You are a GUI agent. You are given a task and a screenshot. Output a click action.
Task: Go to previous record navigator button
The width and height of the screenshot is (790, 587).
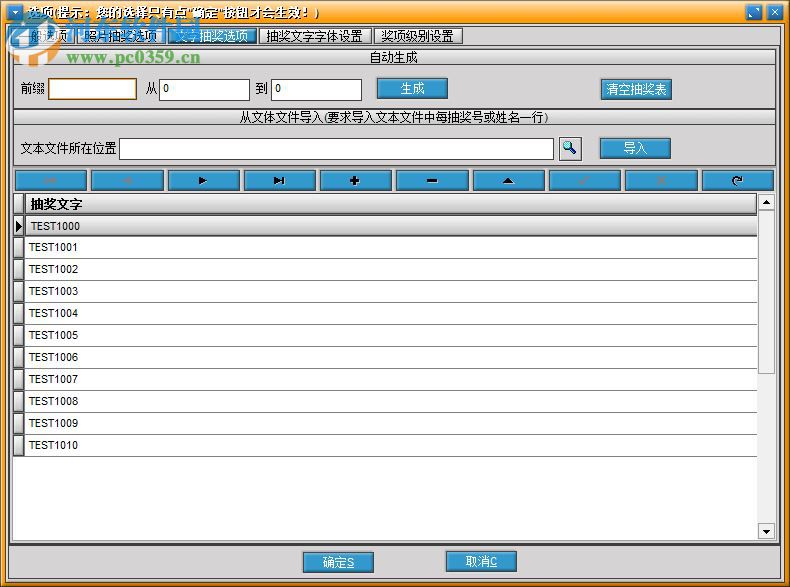click(x=127, y=180)
